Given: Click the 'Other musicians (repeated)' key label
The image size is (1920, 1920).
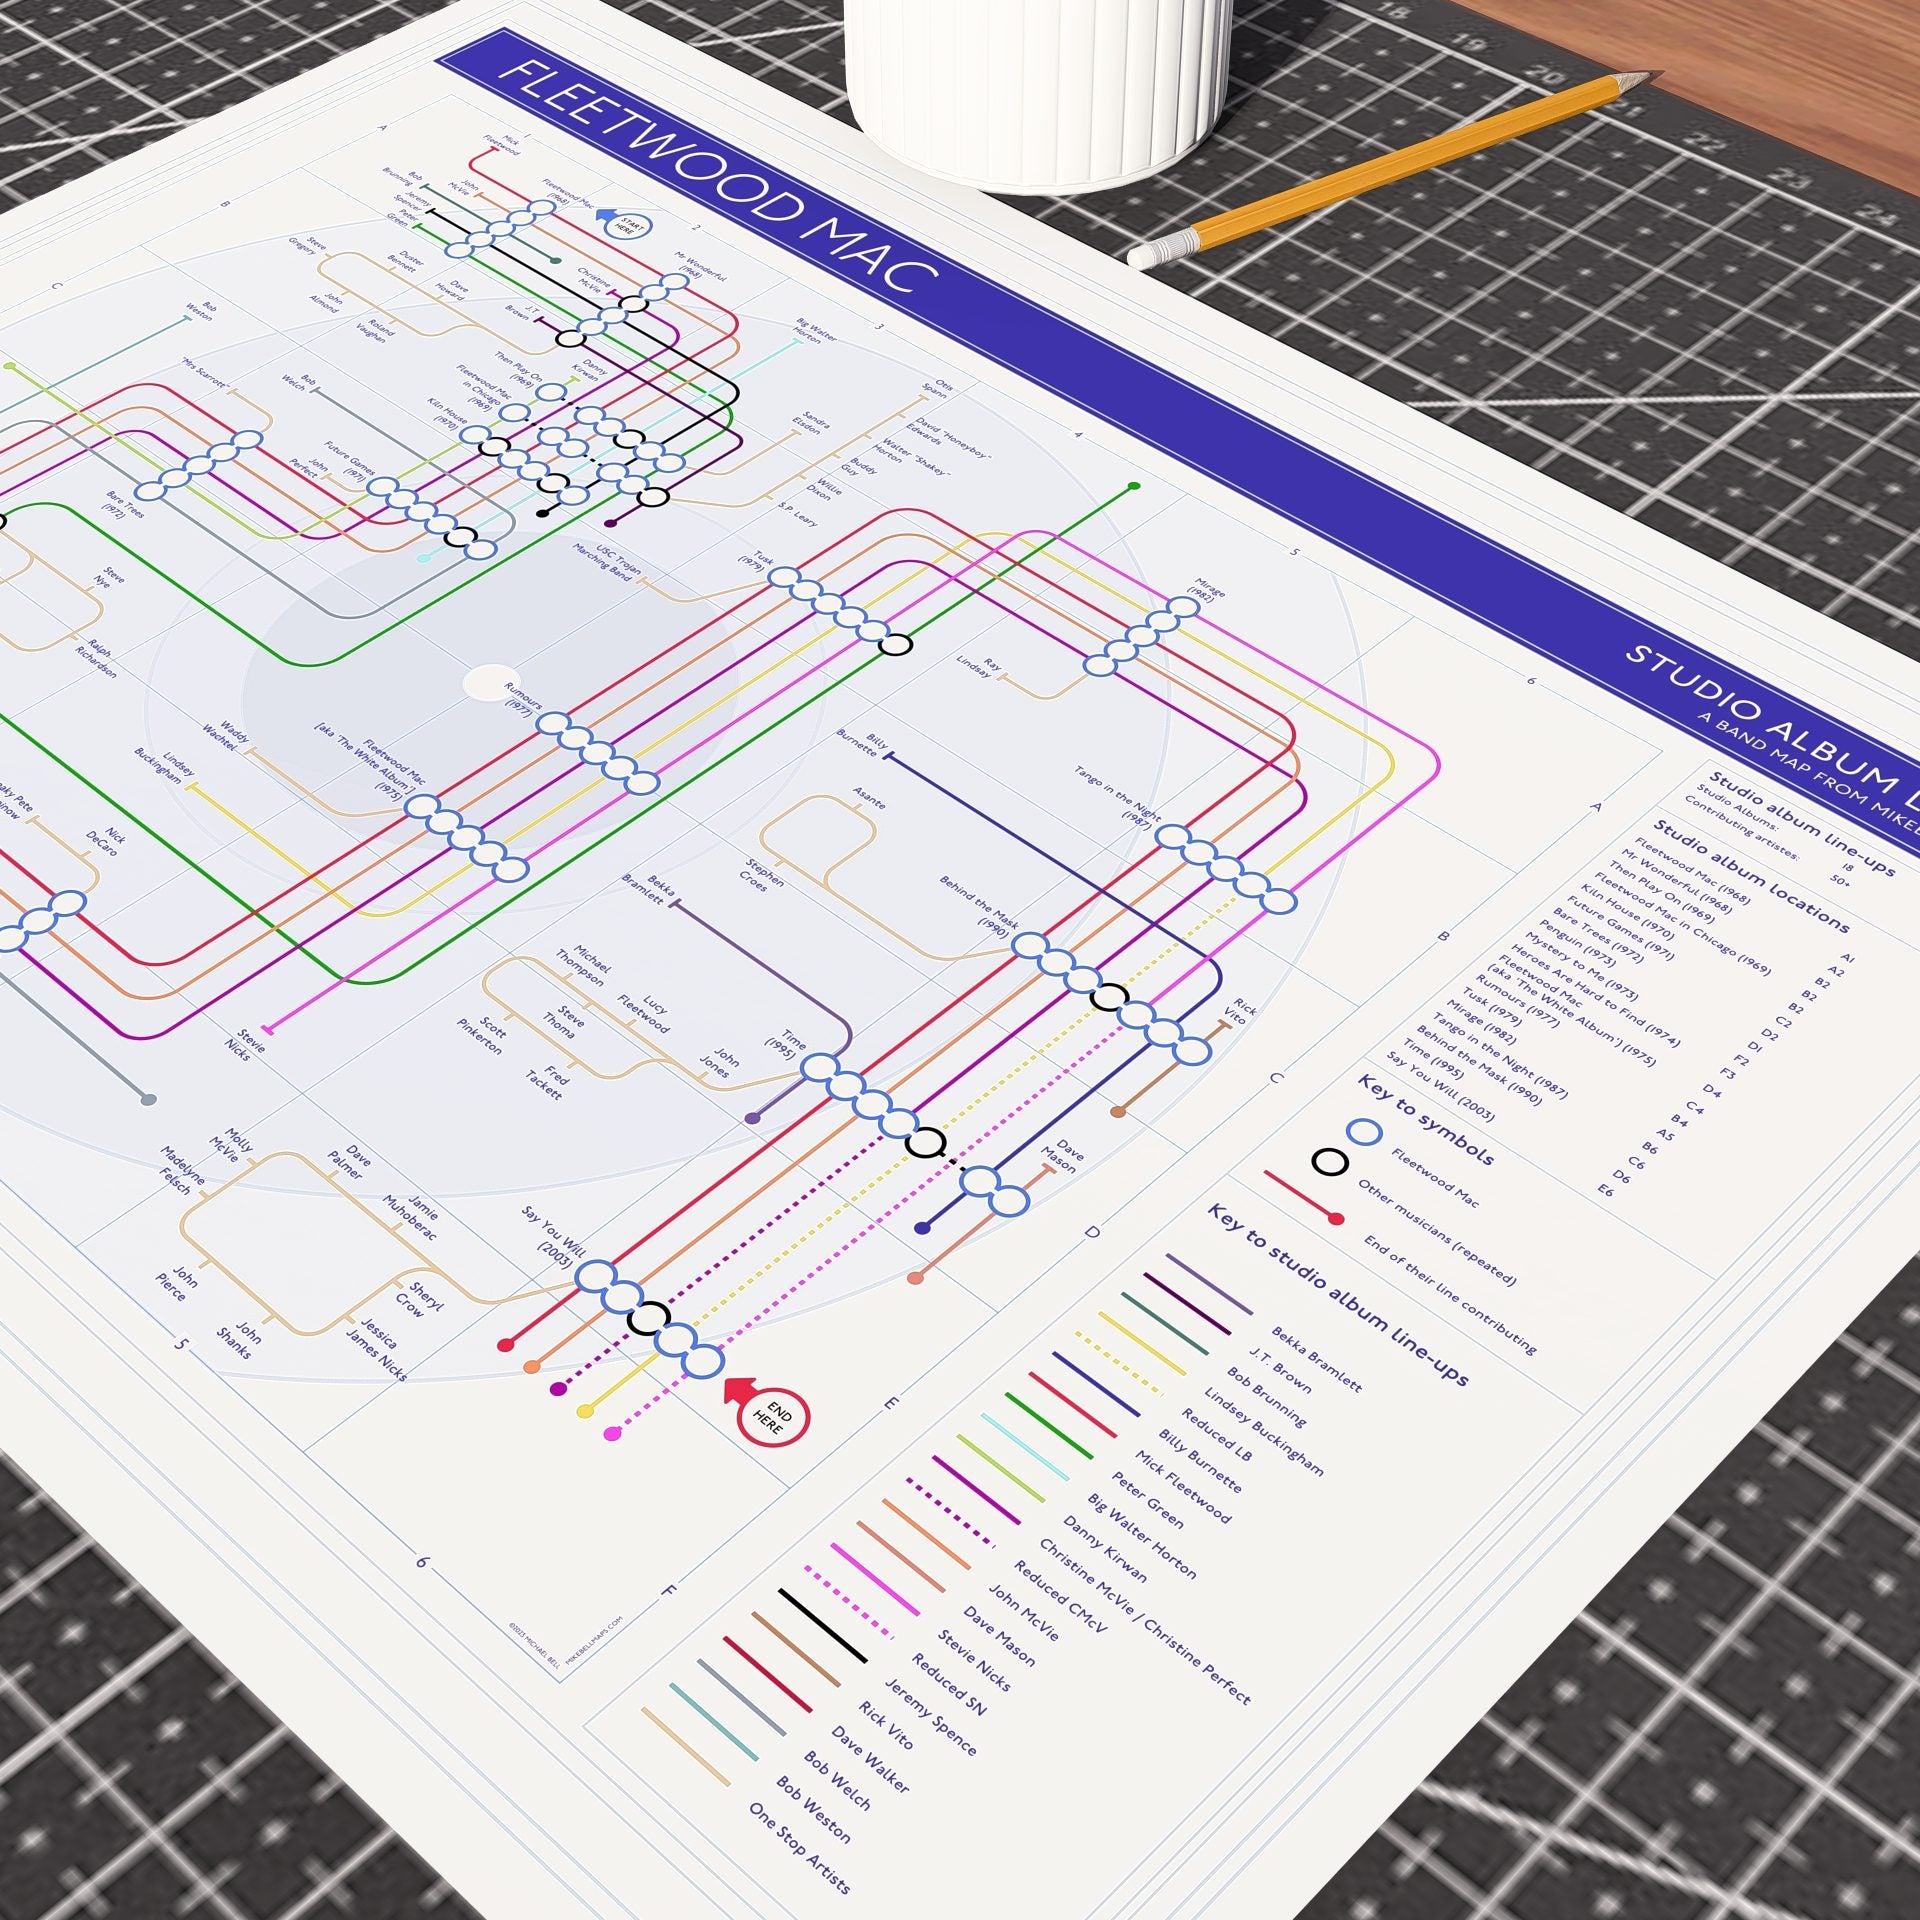Looking at the screenshot, I should tap(1436, 1231).
